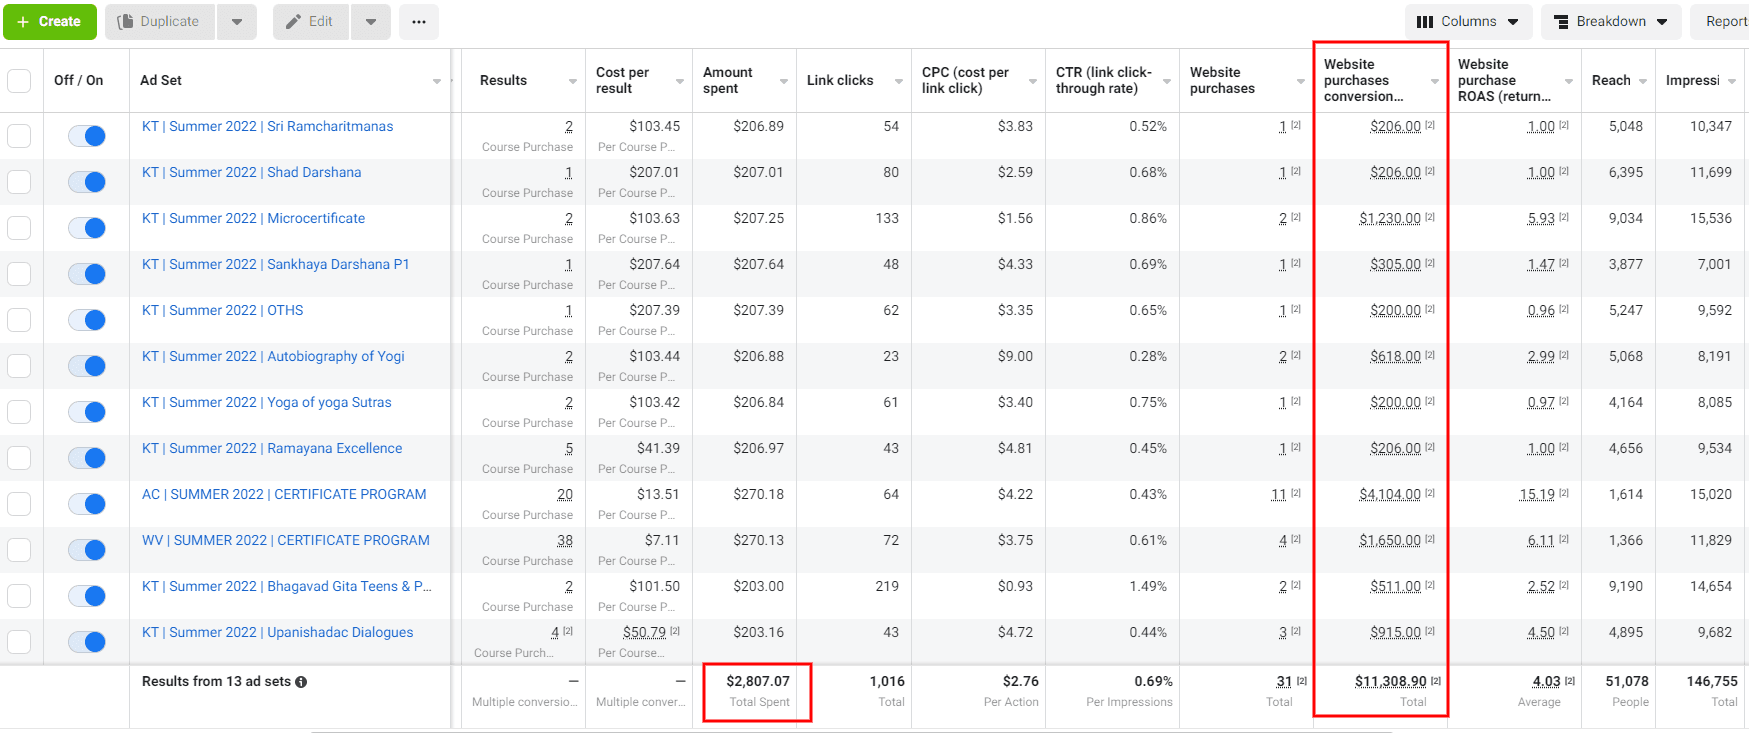Open the Amount spent column dropdown arrow
The image size is (1749, 733).
pyautogui.click(x=784, y=81)
